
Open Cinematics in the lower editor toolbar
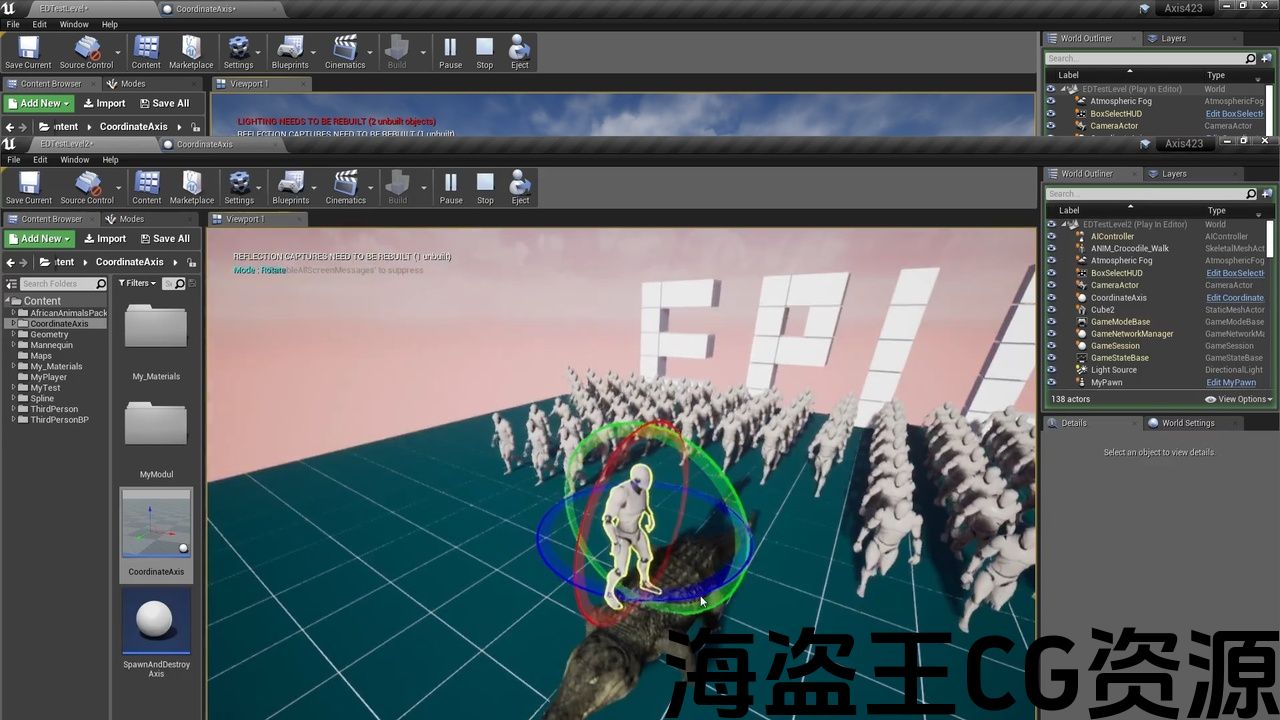point(346,187)
